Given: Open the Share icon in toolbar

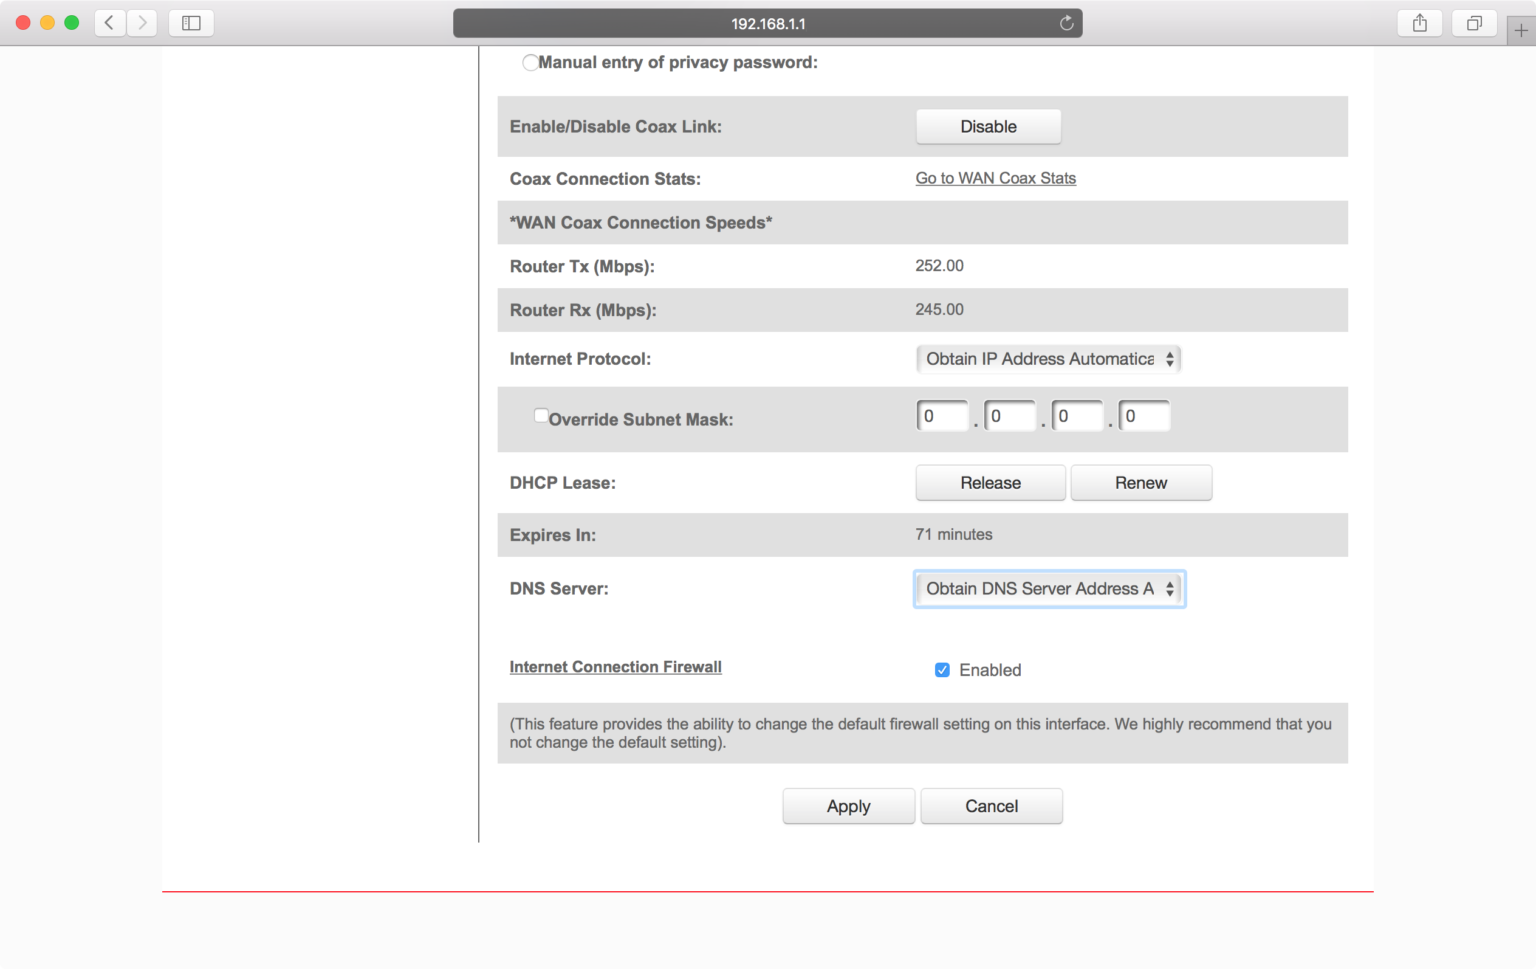Looking at the screenshot, I should (x=1419, y=23).
